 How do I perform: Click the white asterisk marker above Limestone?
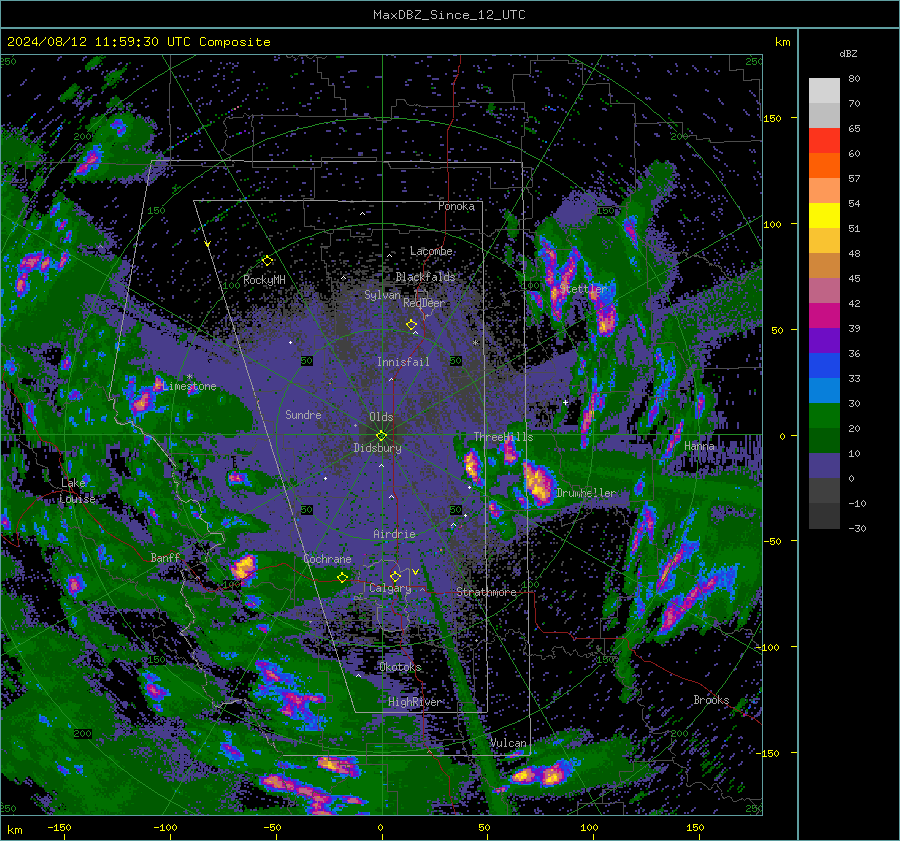click(189, 377)
